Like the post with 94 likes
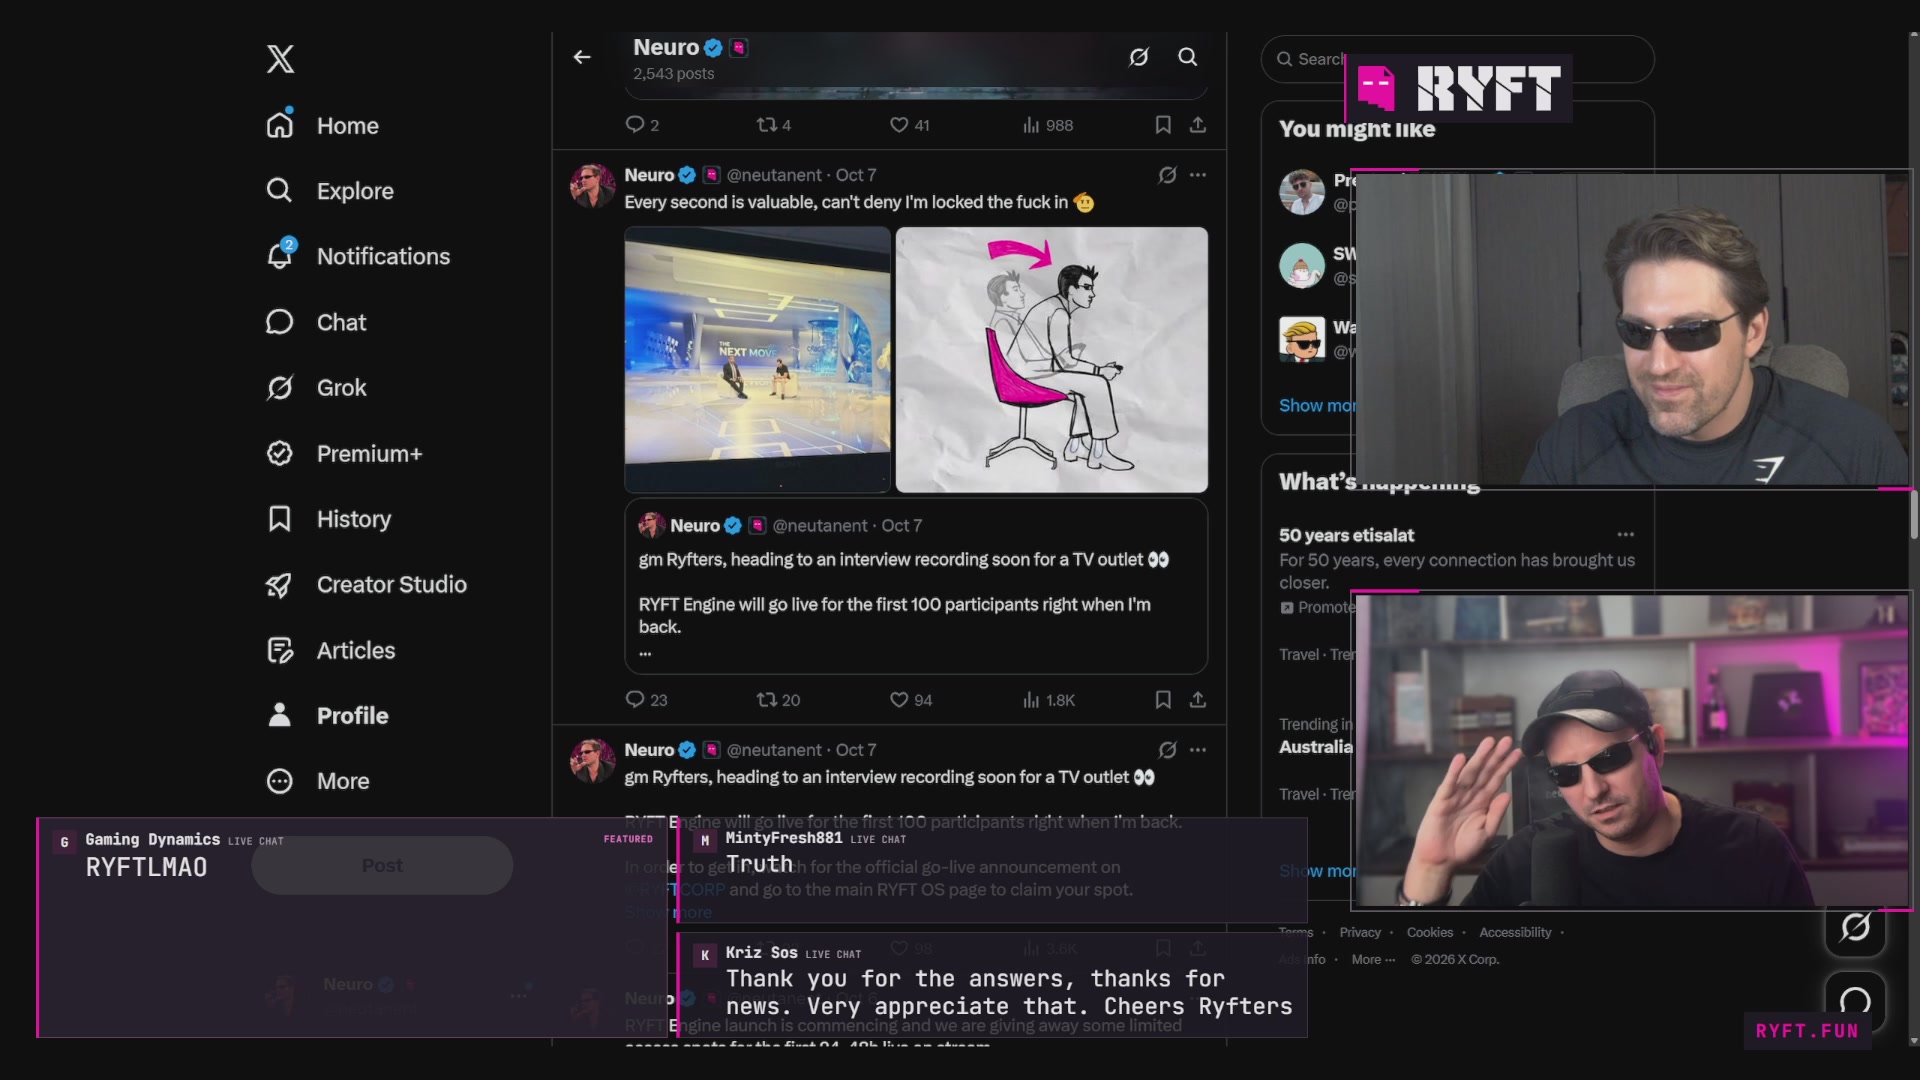Viewport: 1920px width, 1080px height. (x=911, y=700)
